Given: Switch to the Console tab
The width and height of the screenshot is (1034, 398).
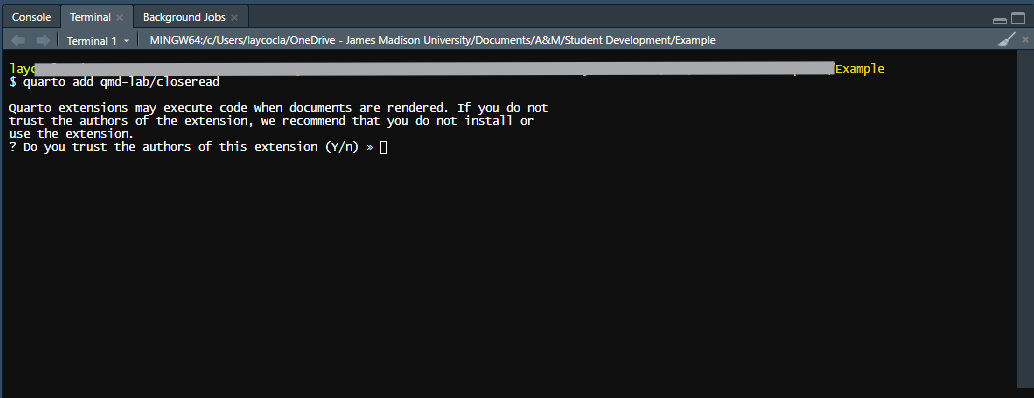Looking at the screenshot, I should [32, 17].
